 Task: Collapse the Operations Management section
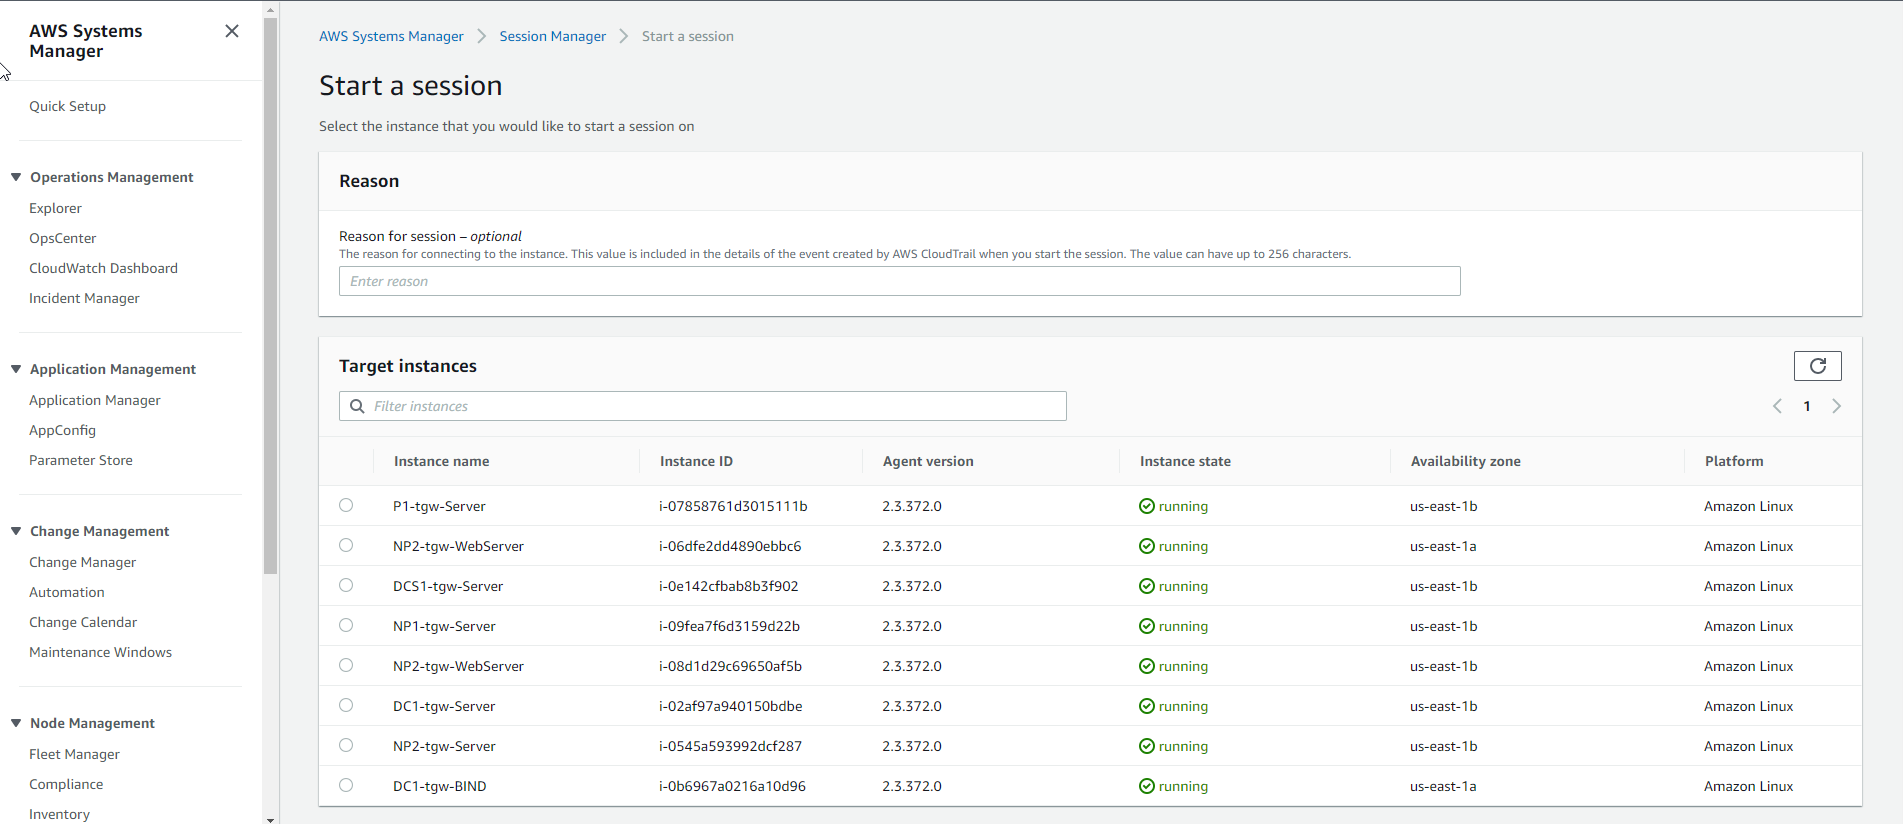point(16,177)
